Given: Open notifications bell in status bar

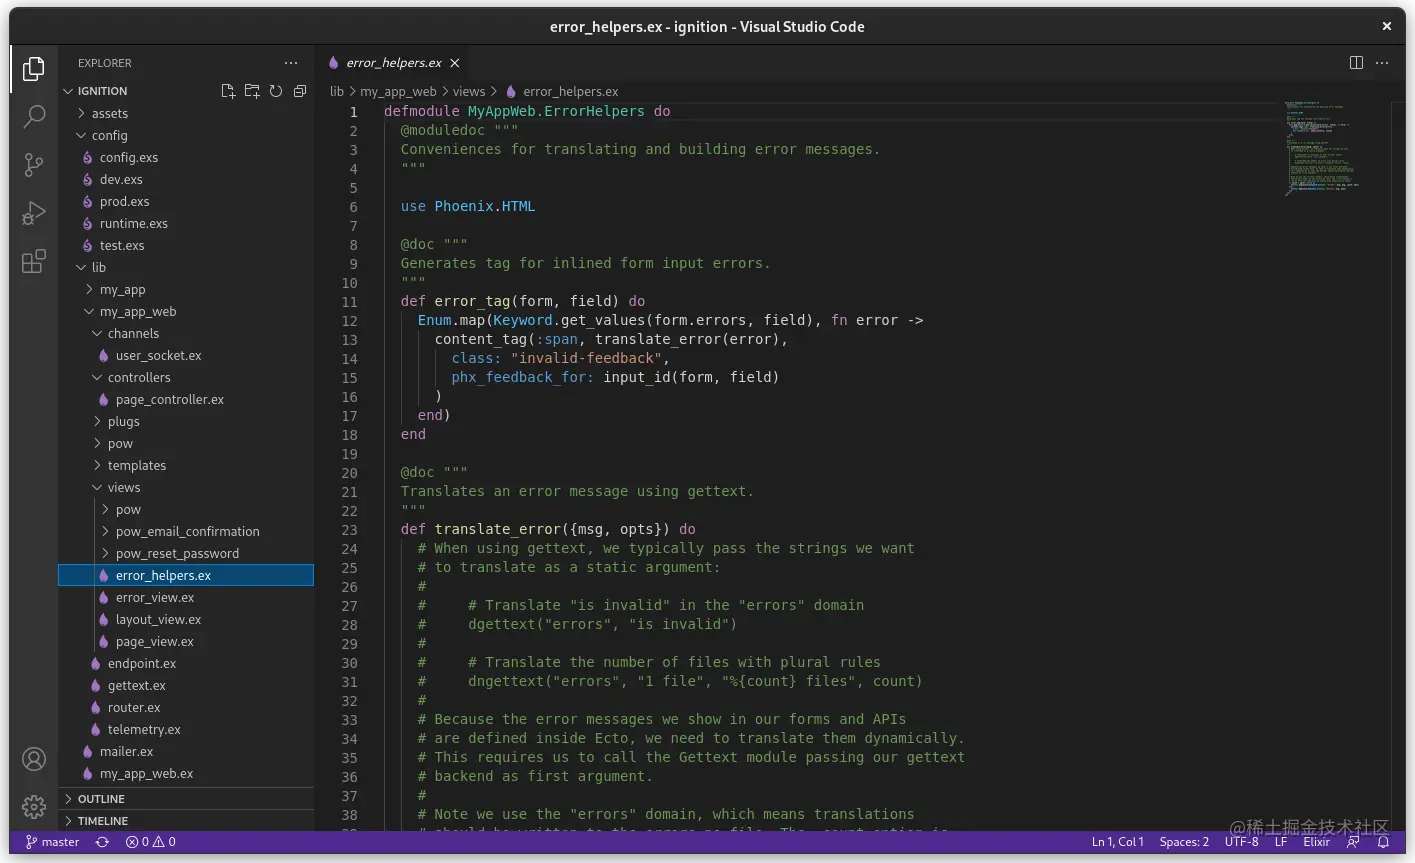Looking at the screenshot, I should tap(1383, 842).
